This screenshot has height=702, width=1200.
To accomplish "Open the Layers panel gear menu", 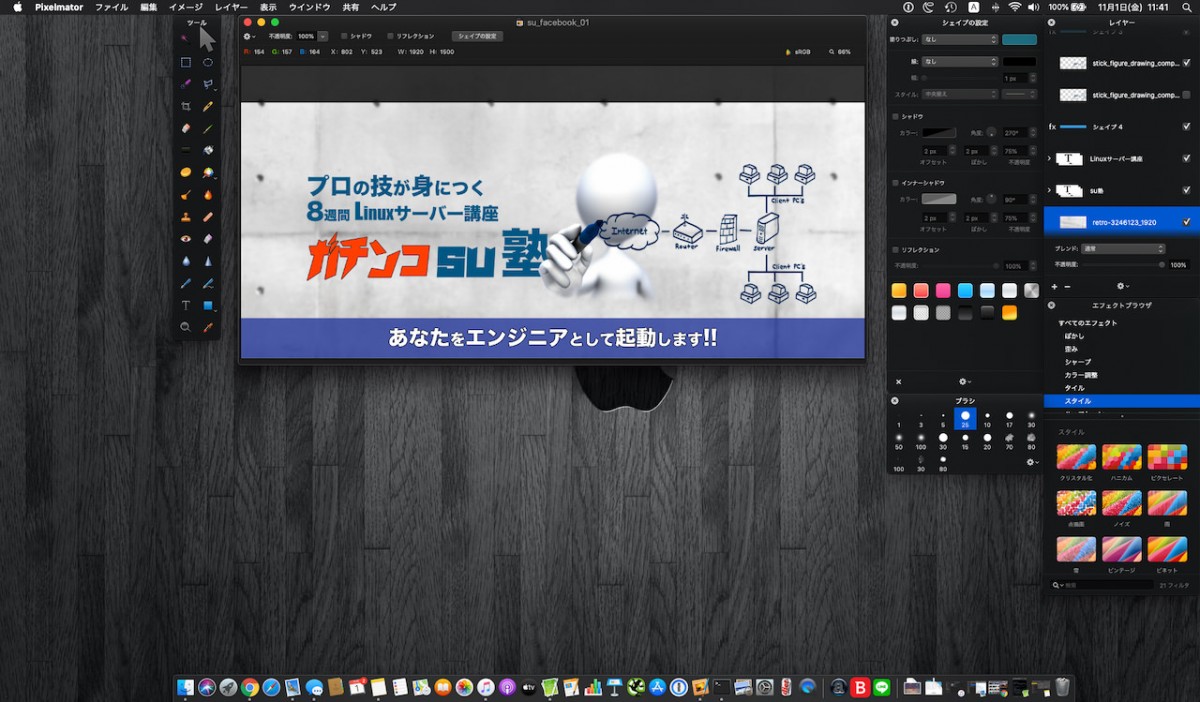I will click(1122, 286).
